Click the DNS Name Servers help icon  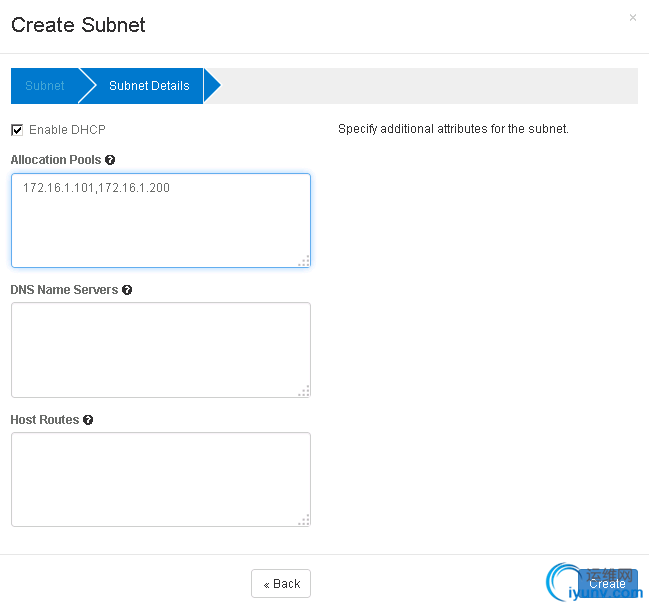[x=127, y=290]
